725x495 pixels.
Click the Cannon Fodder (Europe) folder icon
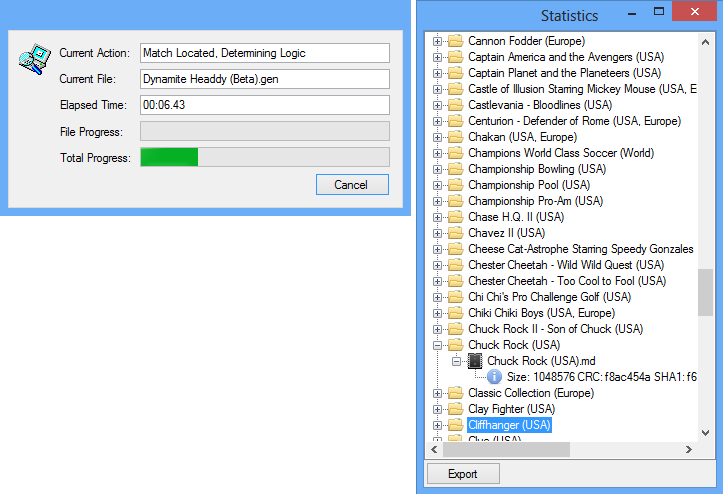(x=455, y=41)
